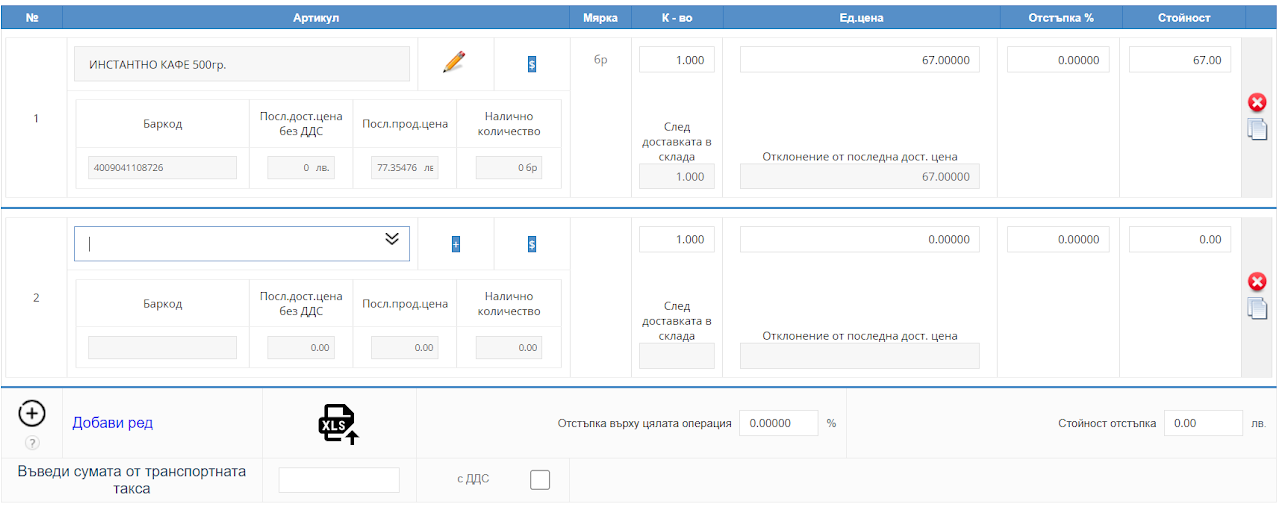Delete row 1 with red X icon
1280x510 pixels.
(x=1258, y=102)
